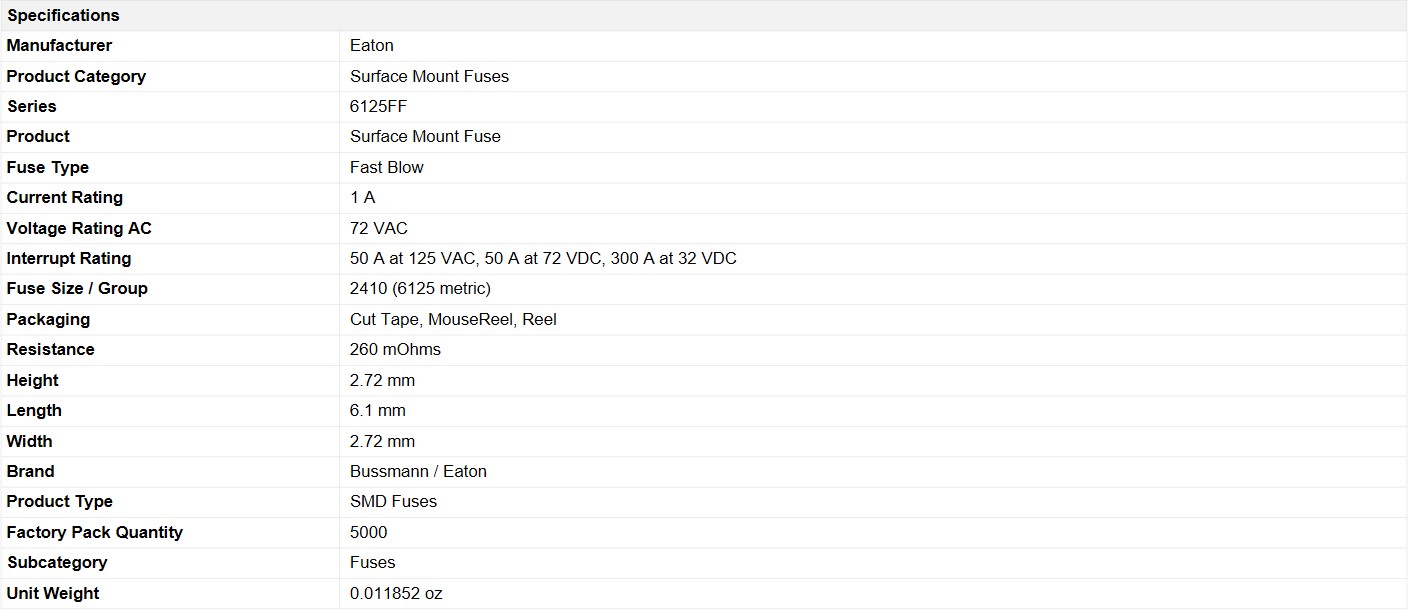Click the Specifications header

(63, 15)
